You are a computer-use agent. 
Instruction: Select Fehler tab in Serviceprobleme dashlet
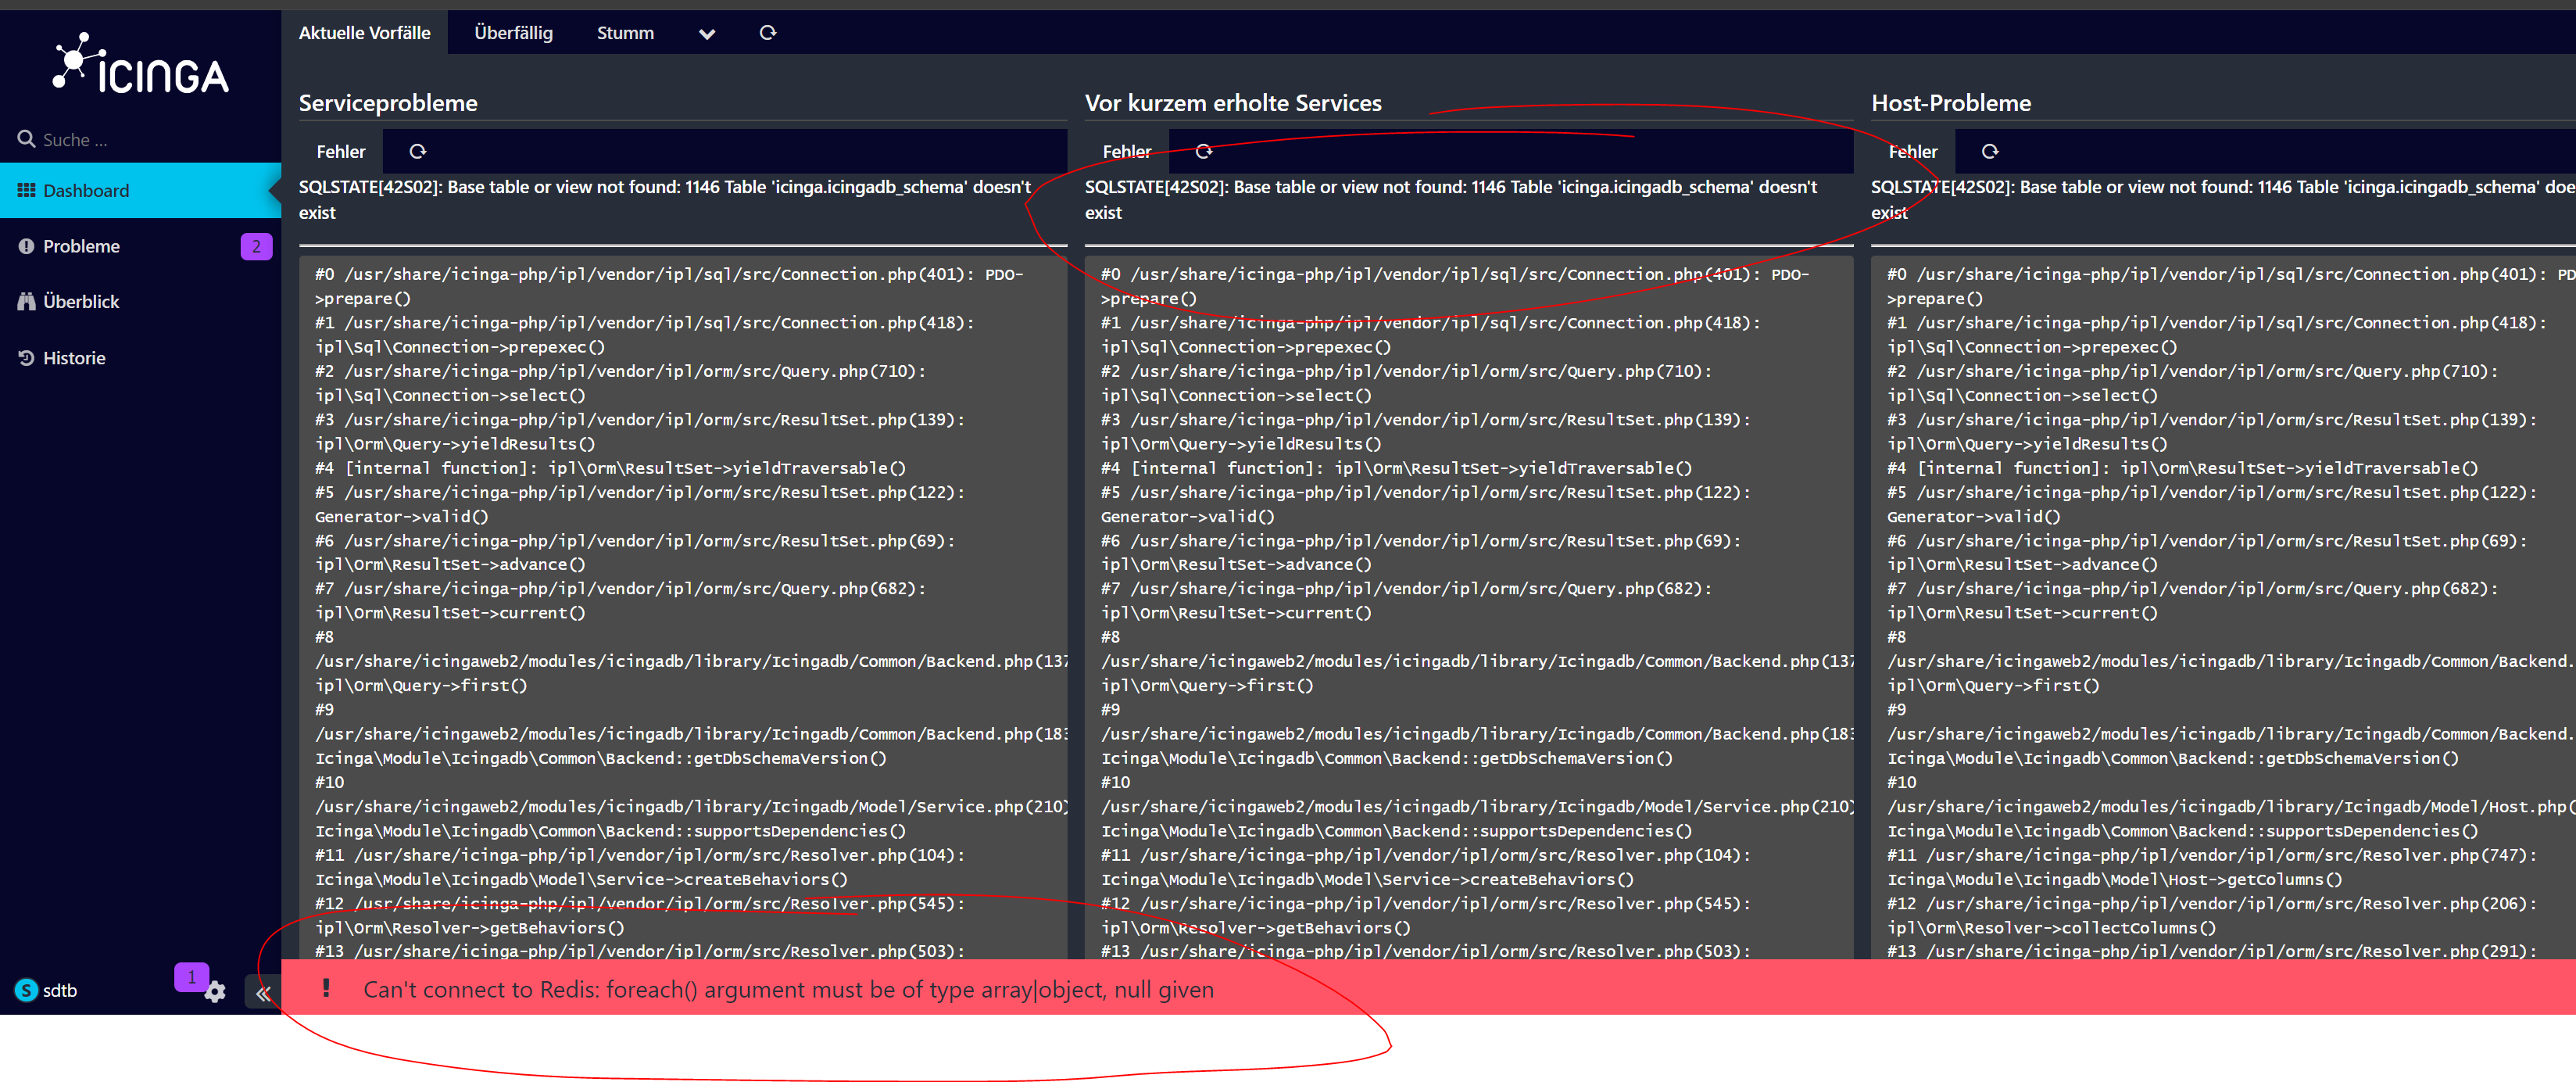pyautogui.click(x=341, y=152)
